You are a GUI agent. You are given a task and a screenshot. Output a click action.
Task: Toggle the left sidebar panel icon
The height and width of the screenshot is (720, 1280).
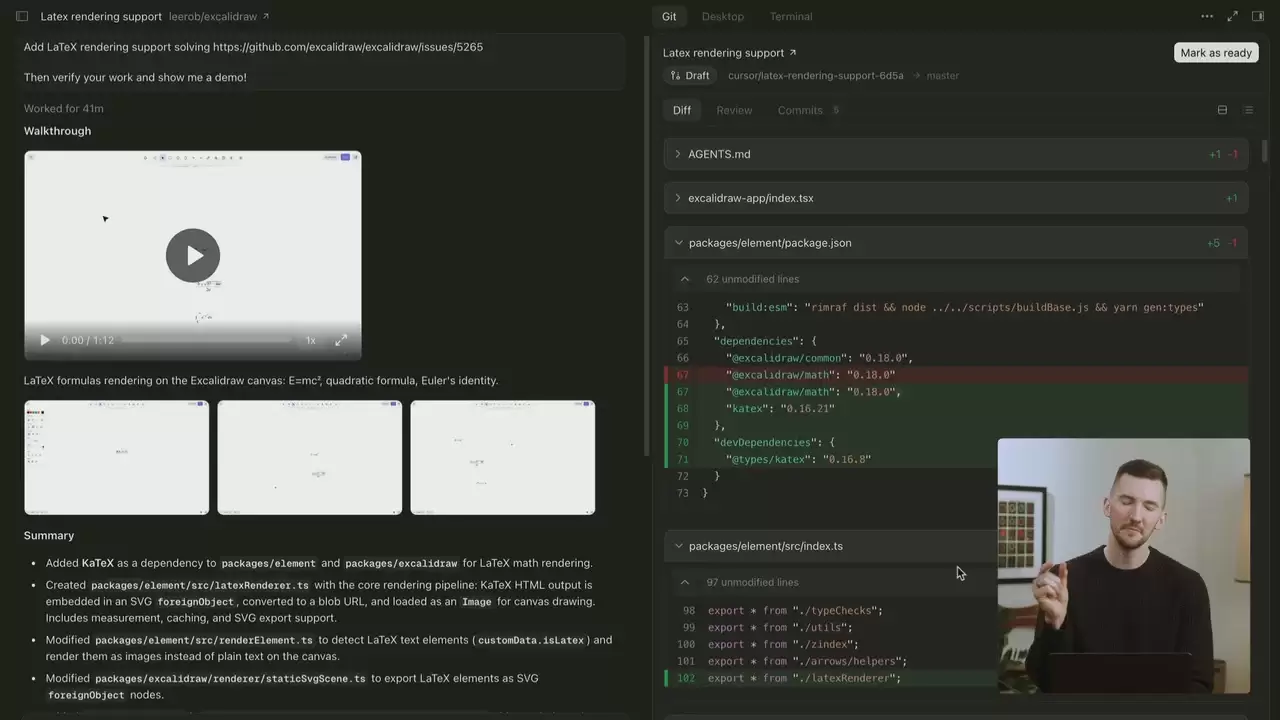point(22,16)
